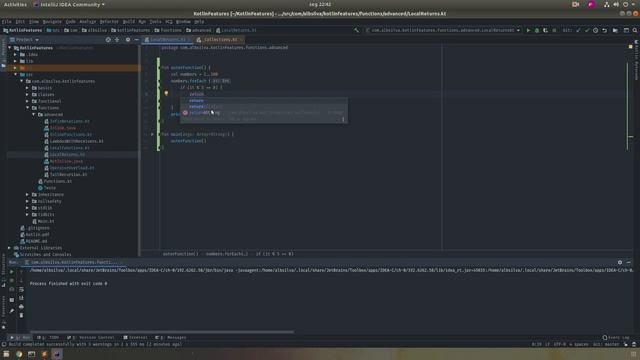The width and height of the screenshot is (640, 360).
Task: Select the LocalReturns.kt editor tab
Action: [167, 40]
